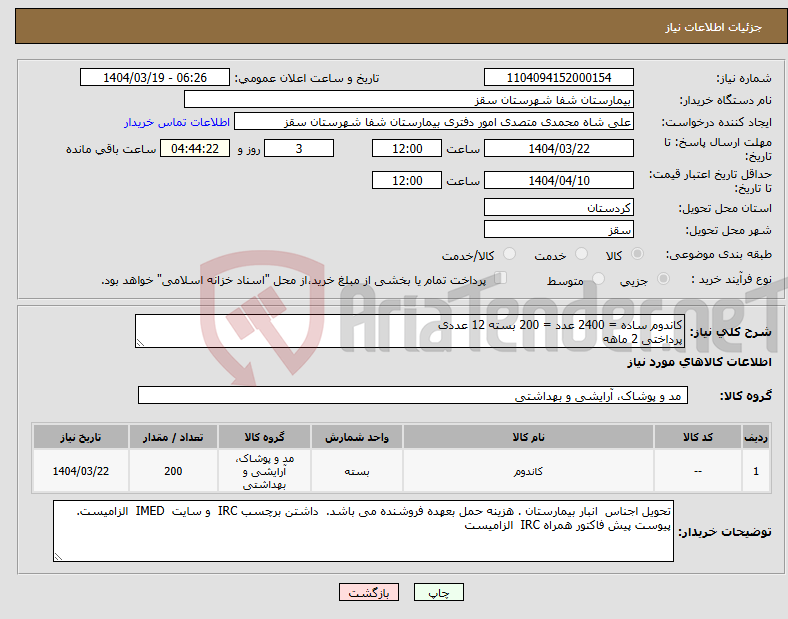Select the متوسط purchase type radio
788x619 pixels.
coord(598,279)
